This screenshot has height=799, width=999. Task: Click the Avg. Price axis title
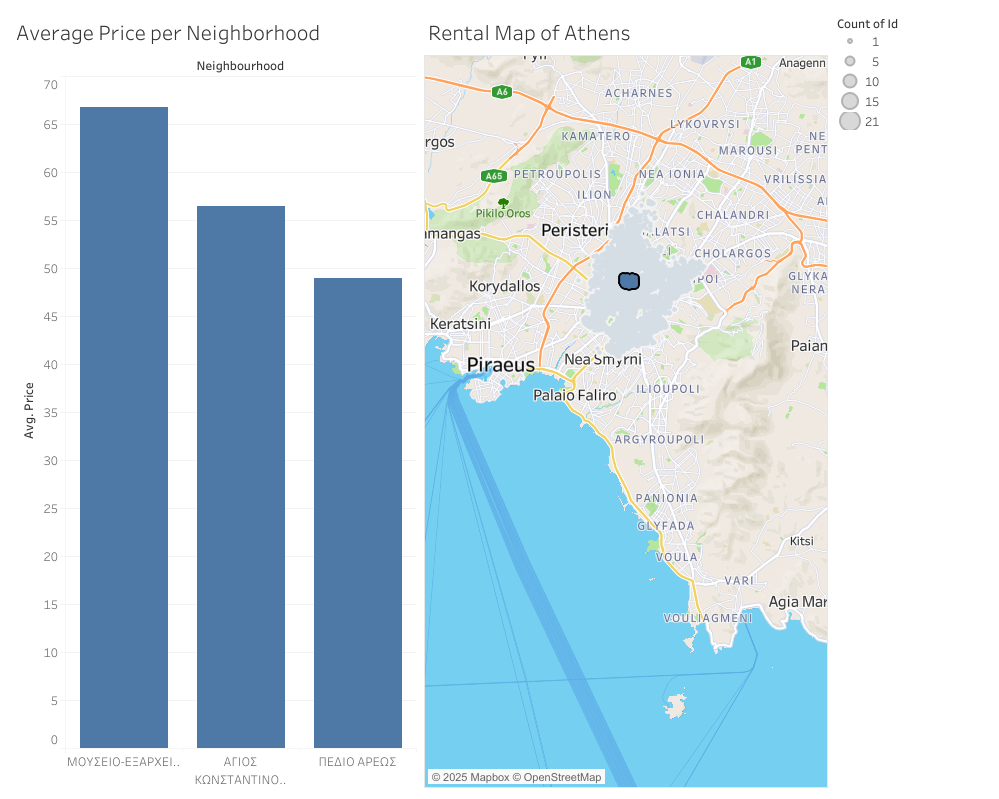pos(29,410)
